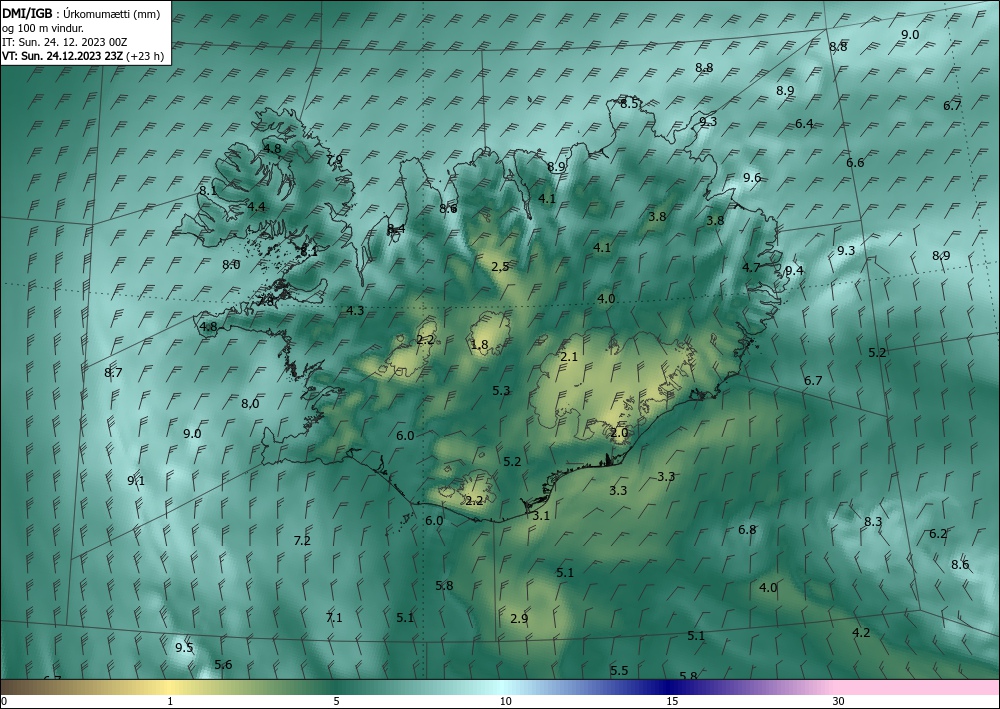The image size is (1000, 709).
Task: Click the 'DMI/IGB : Úrkomumætti (mm)' title text
Action: (81, 14)
